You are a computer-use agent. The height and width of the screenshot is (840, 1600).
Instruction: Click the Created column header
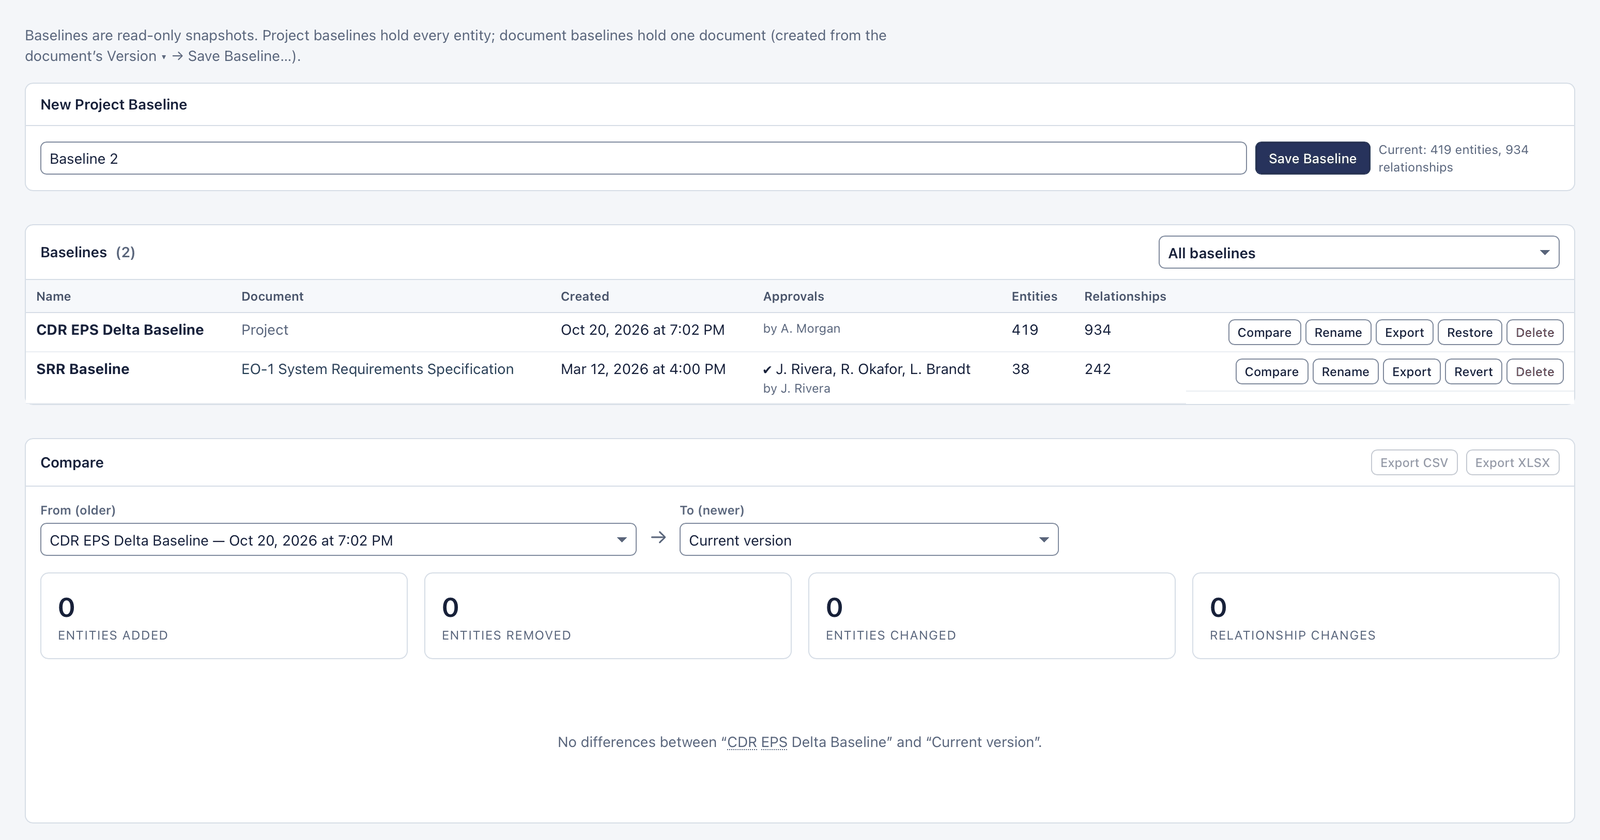pos(585,296)
